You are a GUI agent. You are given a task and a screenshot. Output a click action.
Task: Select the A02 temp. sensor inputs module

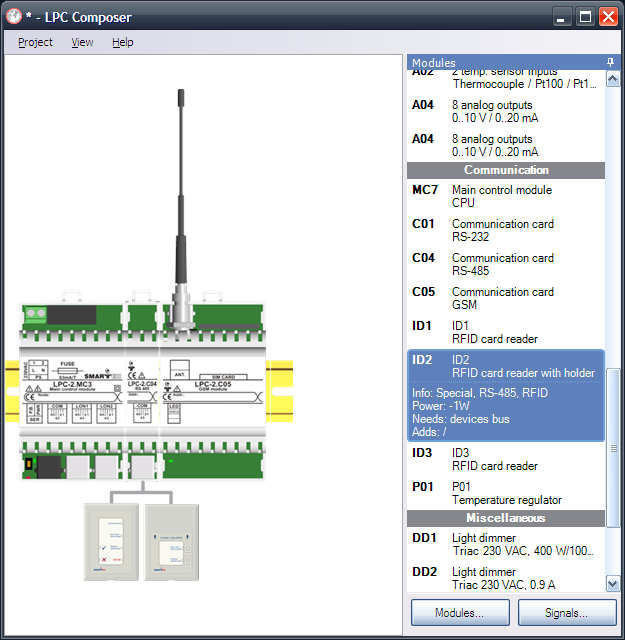(506, 80)
